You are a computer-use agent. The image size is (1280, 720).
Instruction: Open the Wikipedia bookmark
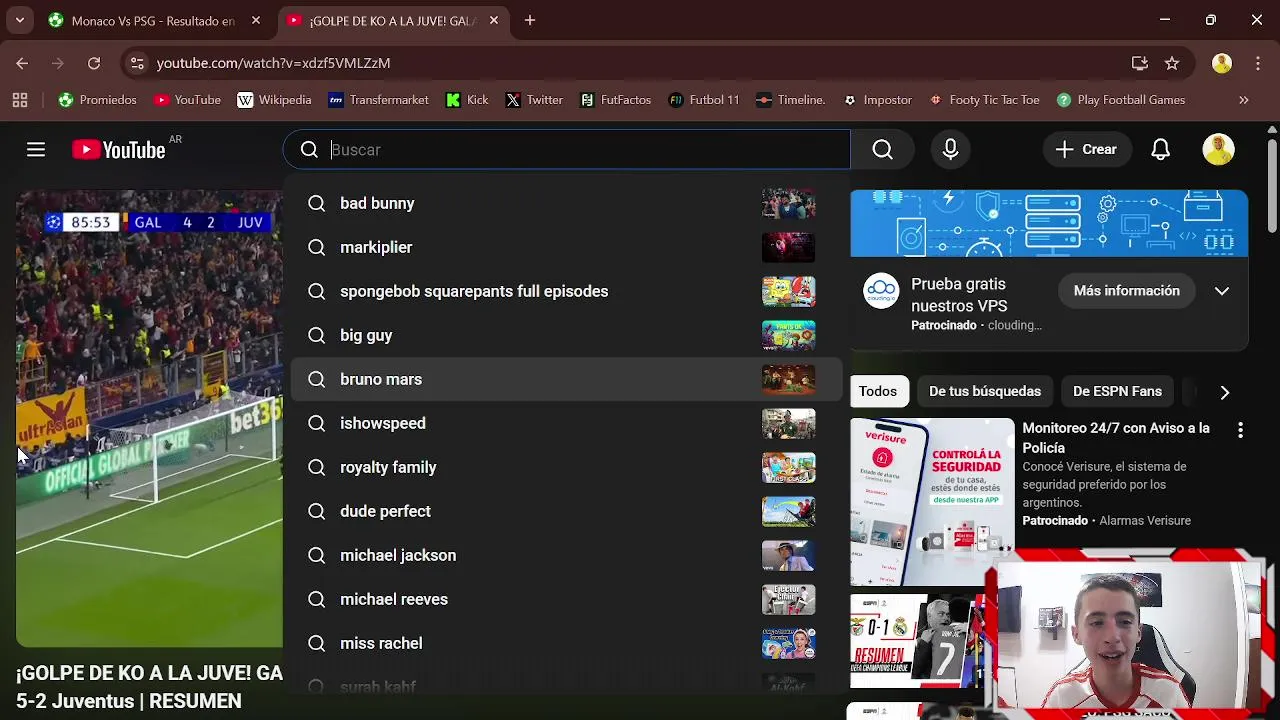tap(274, 100)
